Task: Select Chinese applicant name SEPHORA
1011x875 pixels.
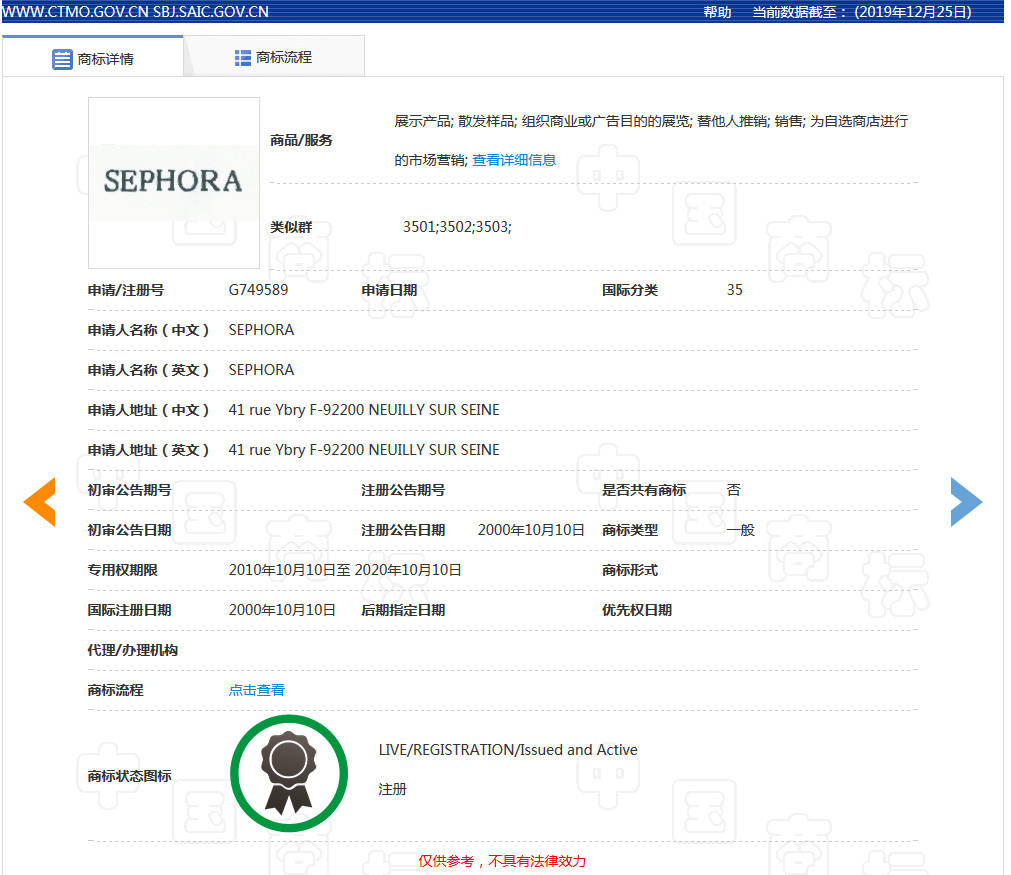Action: coord(261,329)
